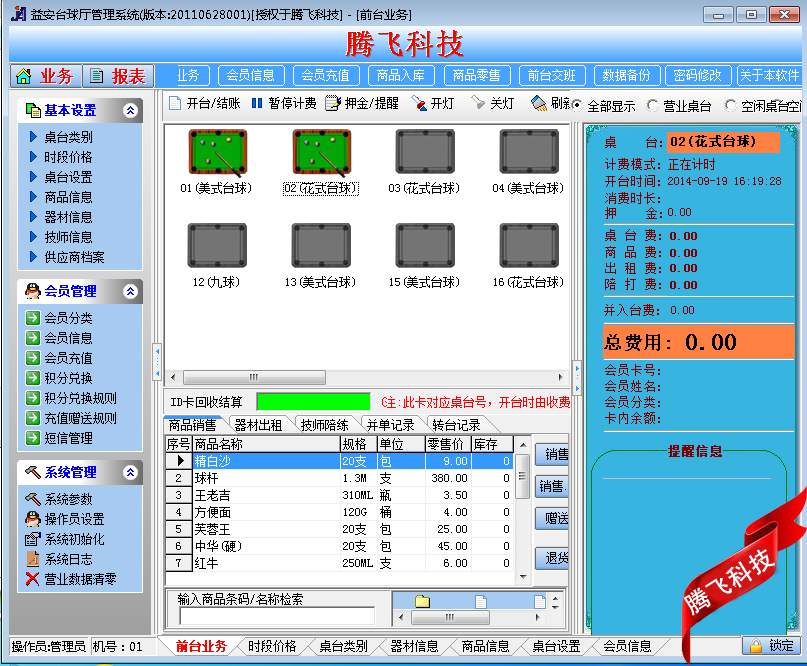Viewport: 807px width, 666px height.
Task: Select the 全部显示 radio button
Action: click(578, 105)
